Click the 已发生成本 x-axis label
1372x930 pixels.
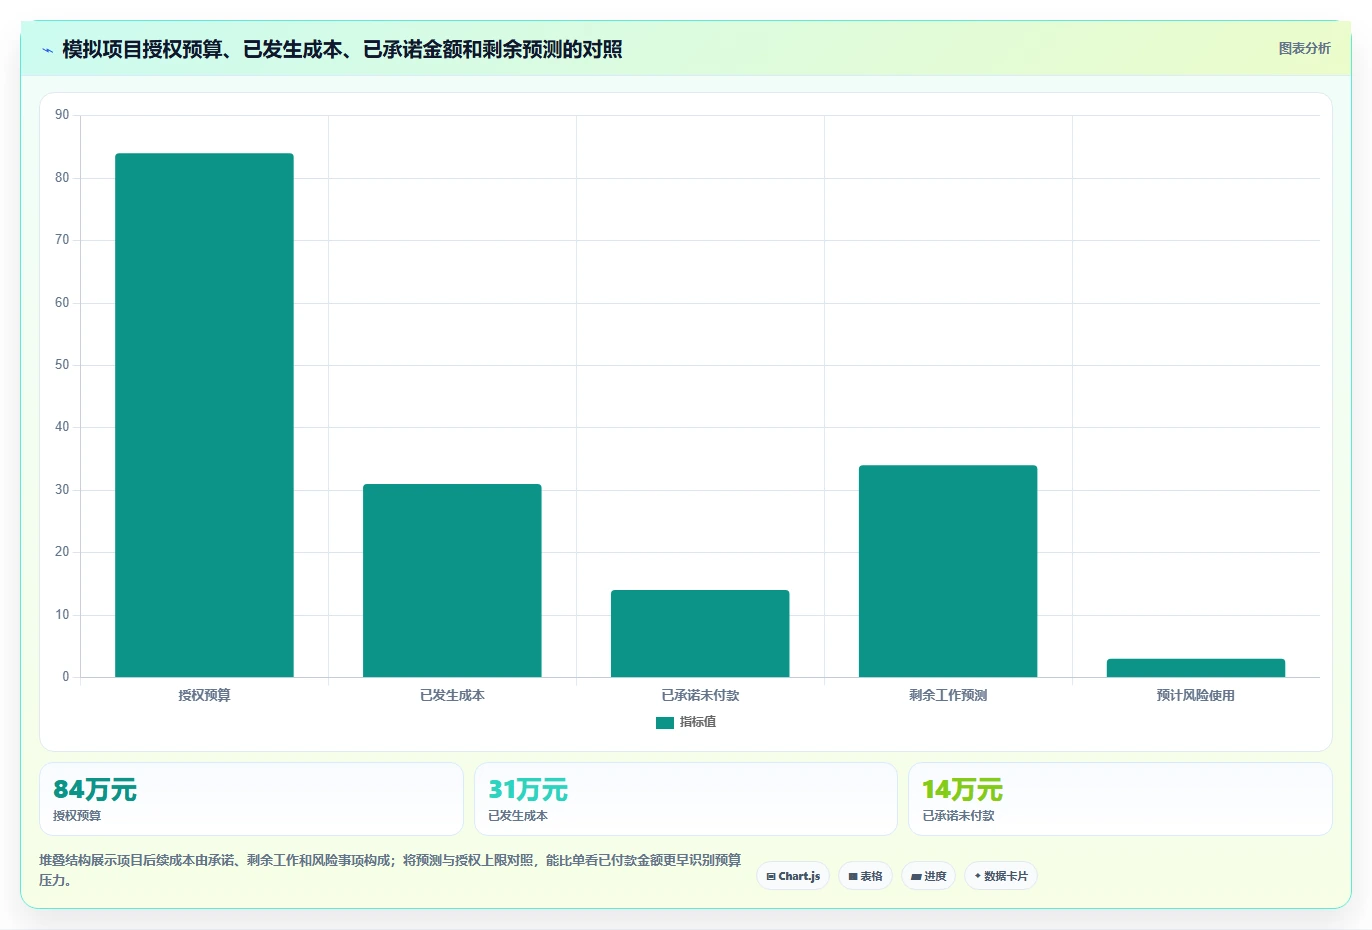point(452,695)
